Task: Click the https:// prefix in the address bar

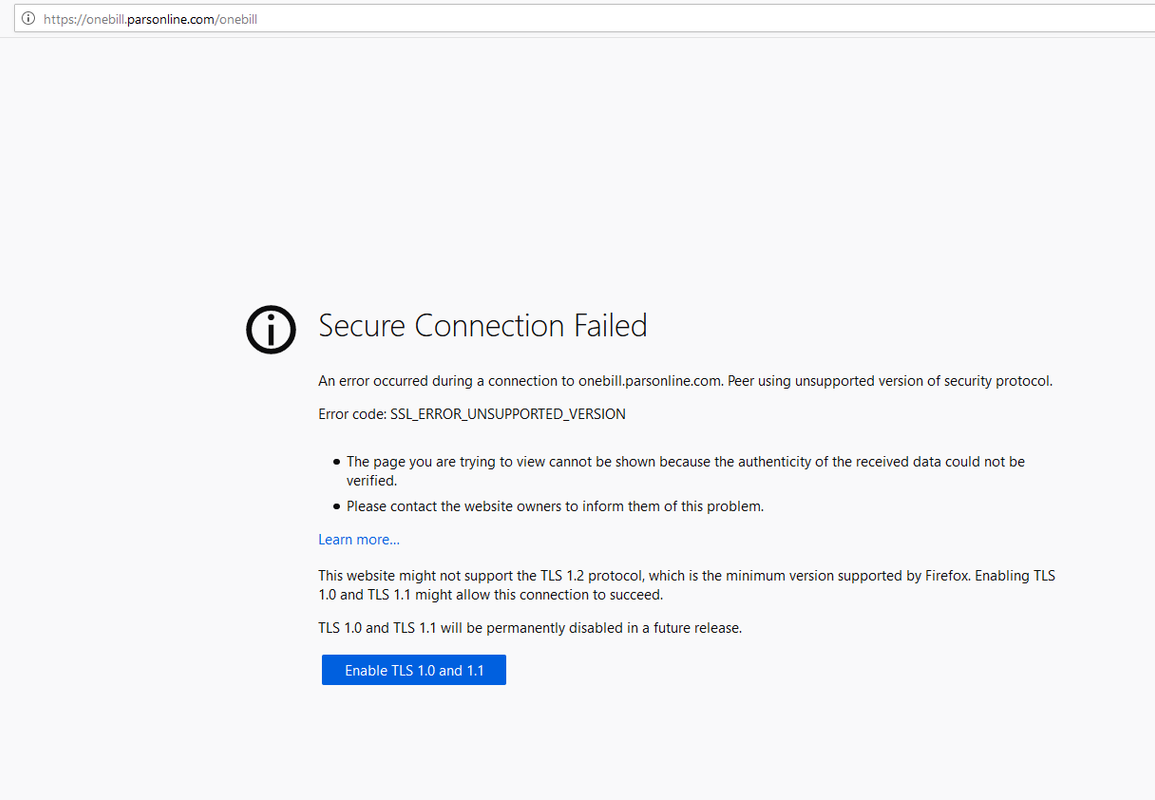Action: pos(64,19)
